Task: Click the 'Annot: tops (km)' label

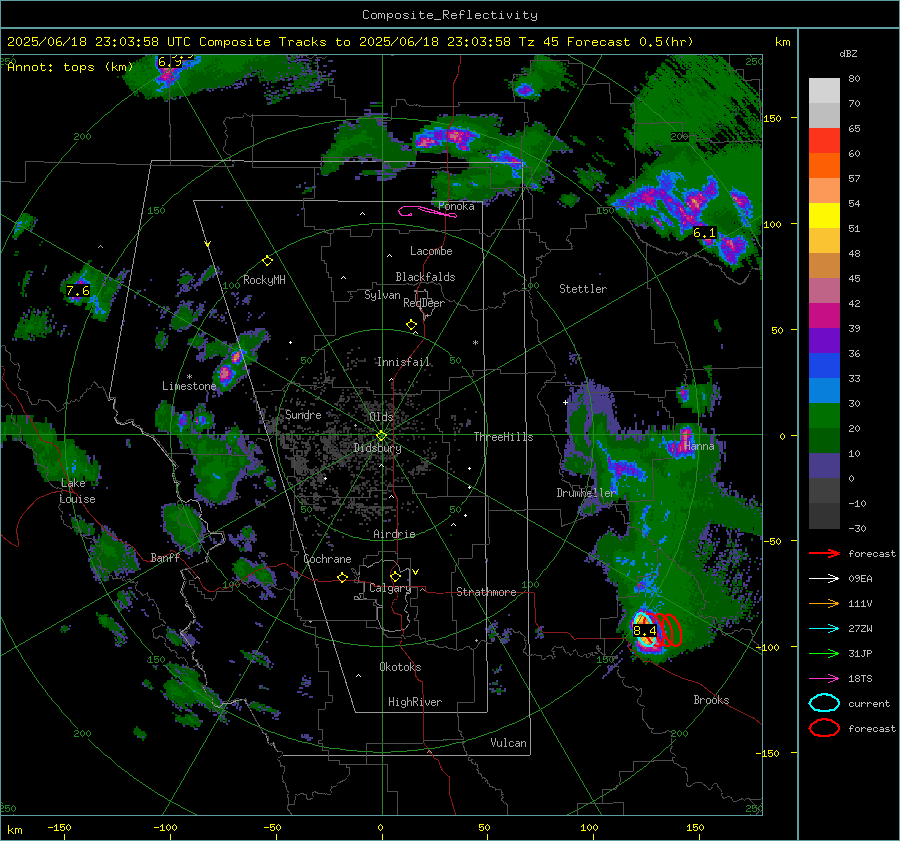Action: point(70,67)
